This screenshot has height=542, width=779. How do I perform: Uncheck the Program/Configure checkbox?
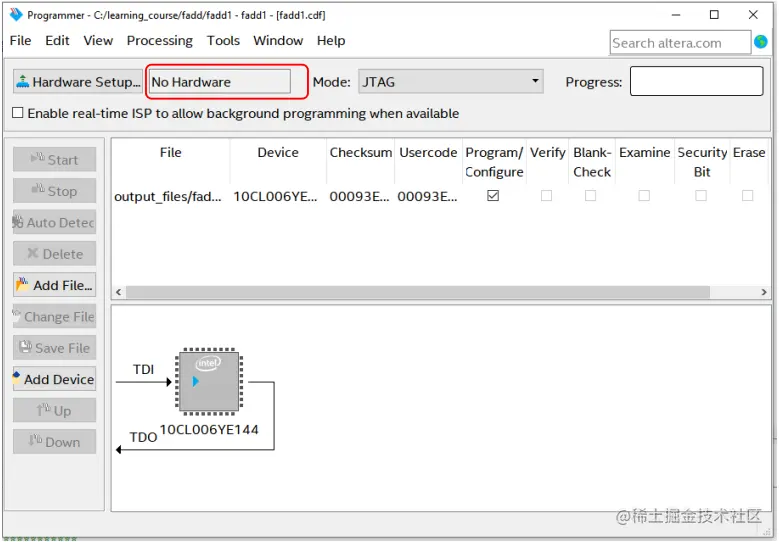click(493, 196)
